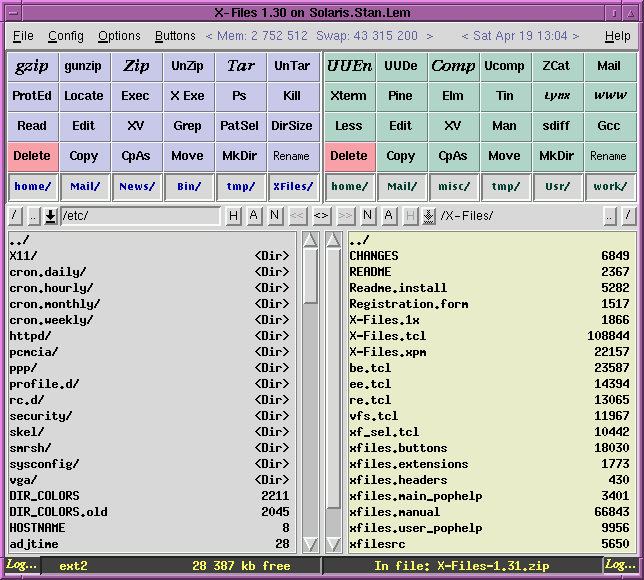Viewport: 644px width, 580px height.
Task: Open the Config menu
Action: [x=66, y=36]
